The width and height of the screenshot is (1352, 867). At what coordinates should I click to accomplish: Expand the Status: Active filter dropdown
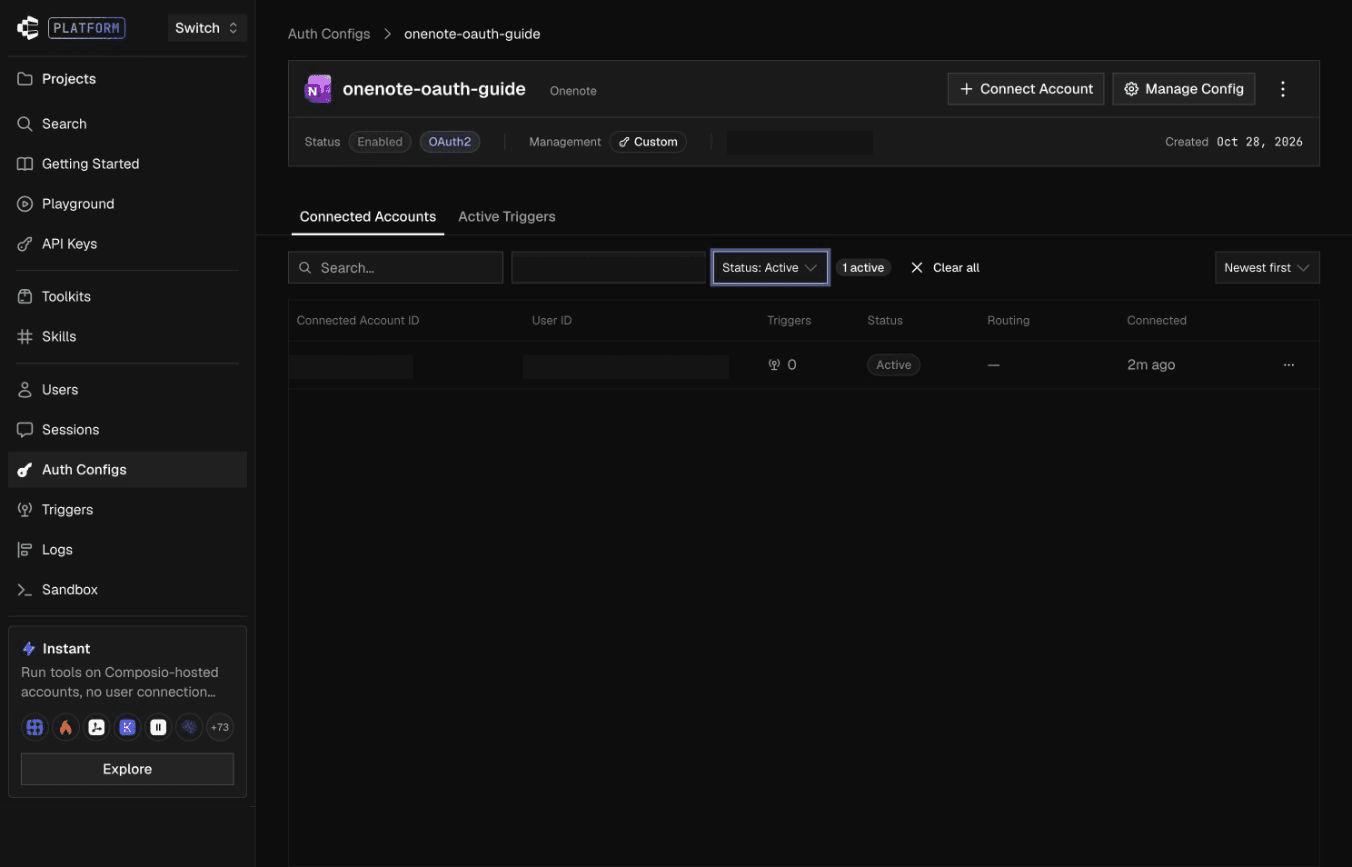coord(770,268)
